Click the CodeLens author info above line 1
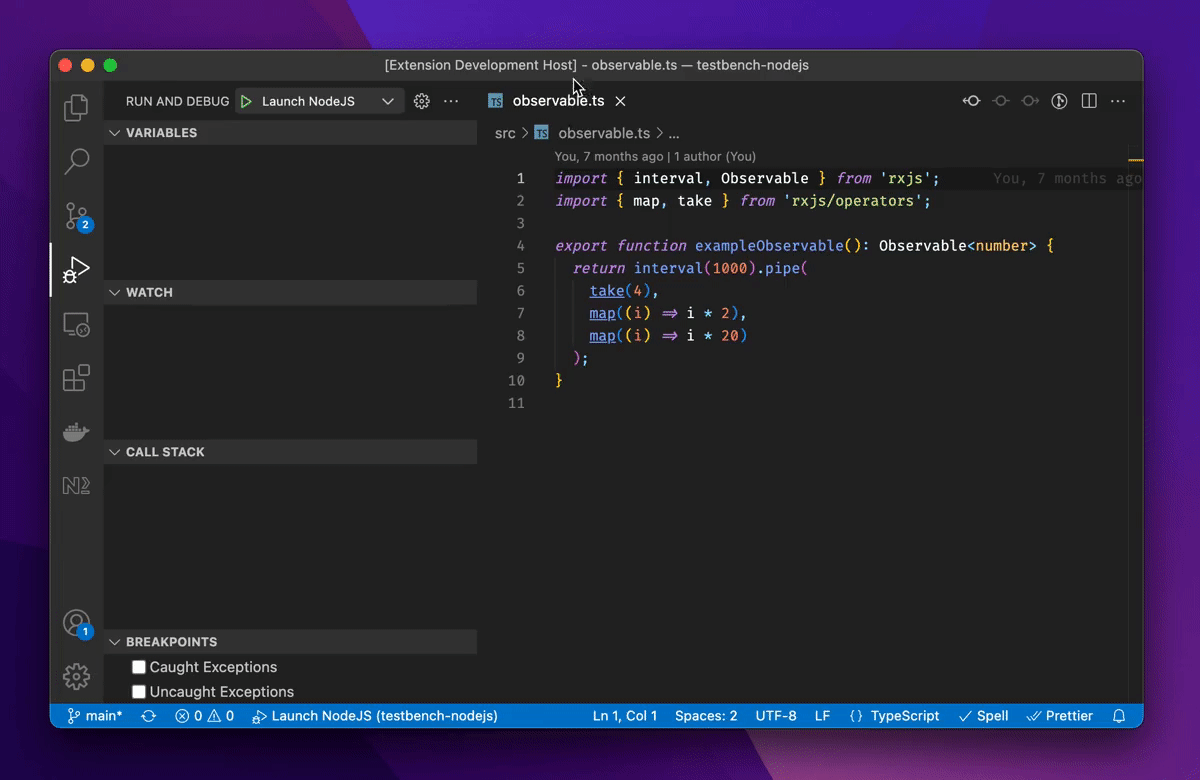 pyautogui.click(x=655, y=156)
